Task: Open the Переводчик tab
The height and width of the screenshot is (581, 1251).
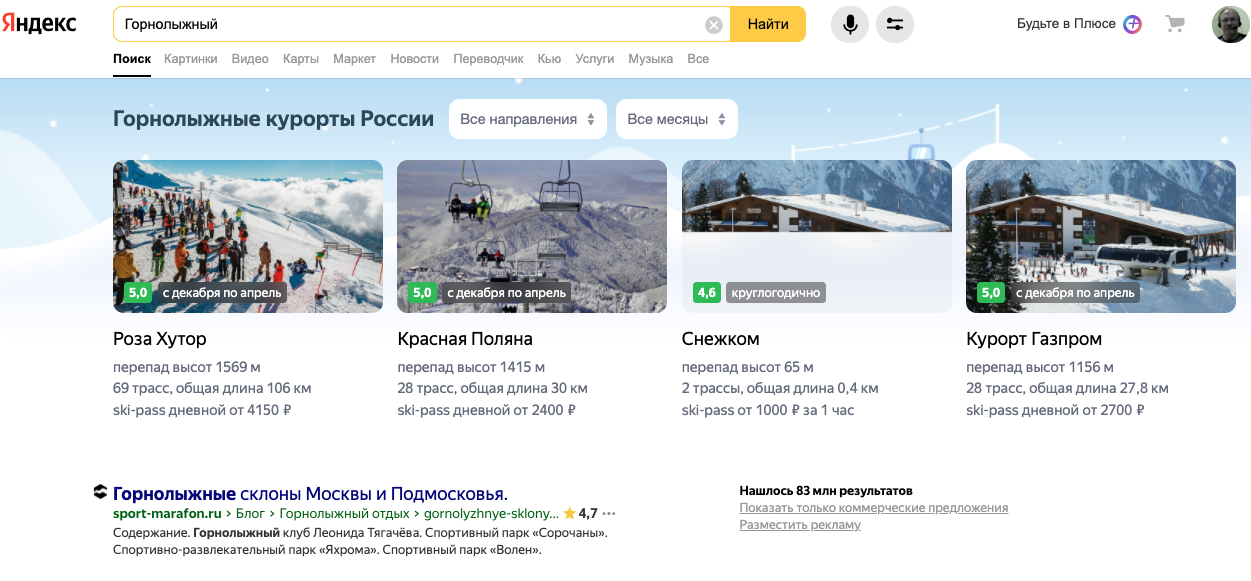Action: coord(489,59)
